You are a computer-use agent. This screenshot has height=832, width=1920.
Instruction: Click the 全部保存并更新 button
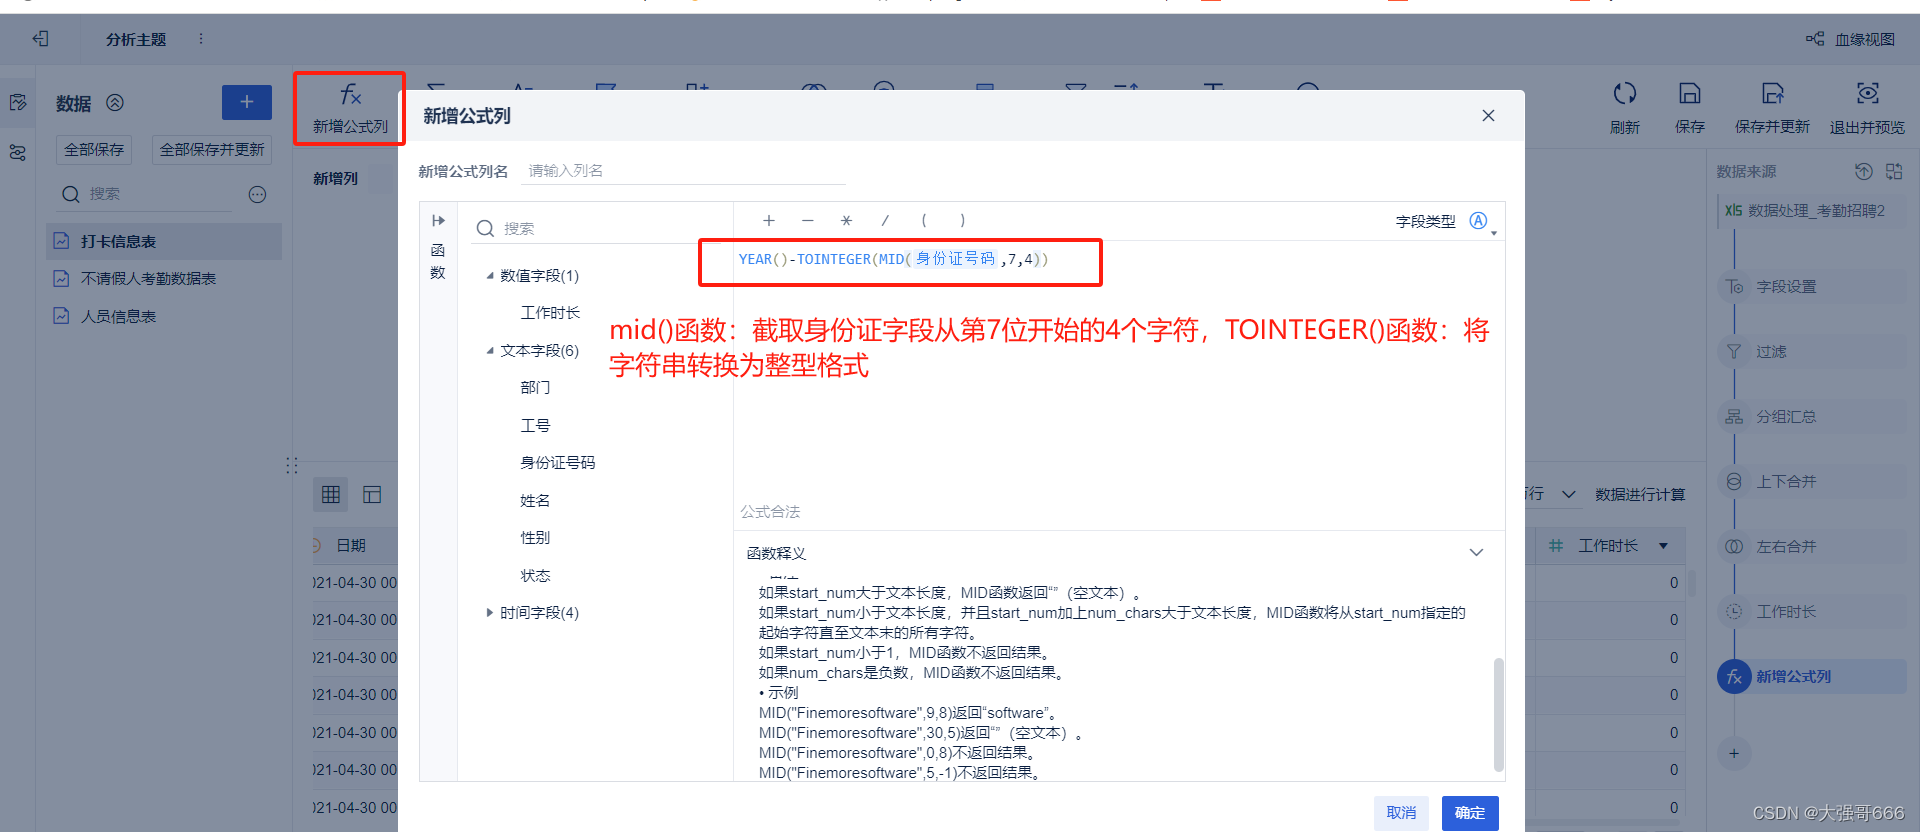click(212, 150)
